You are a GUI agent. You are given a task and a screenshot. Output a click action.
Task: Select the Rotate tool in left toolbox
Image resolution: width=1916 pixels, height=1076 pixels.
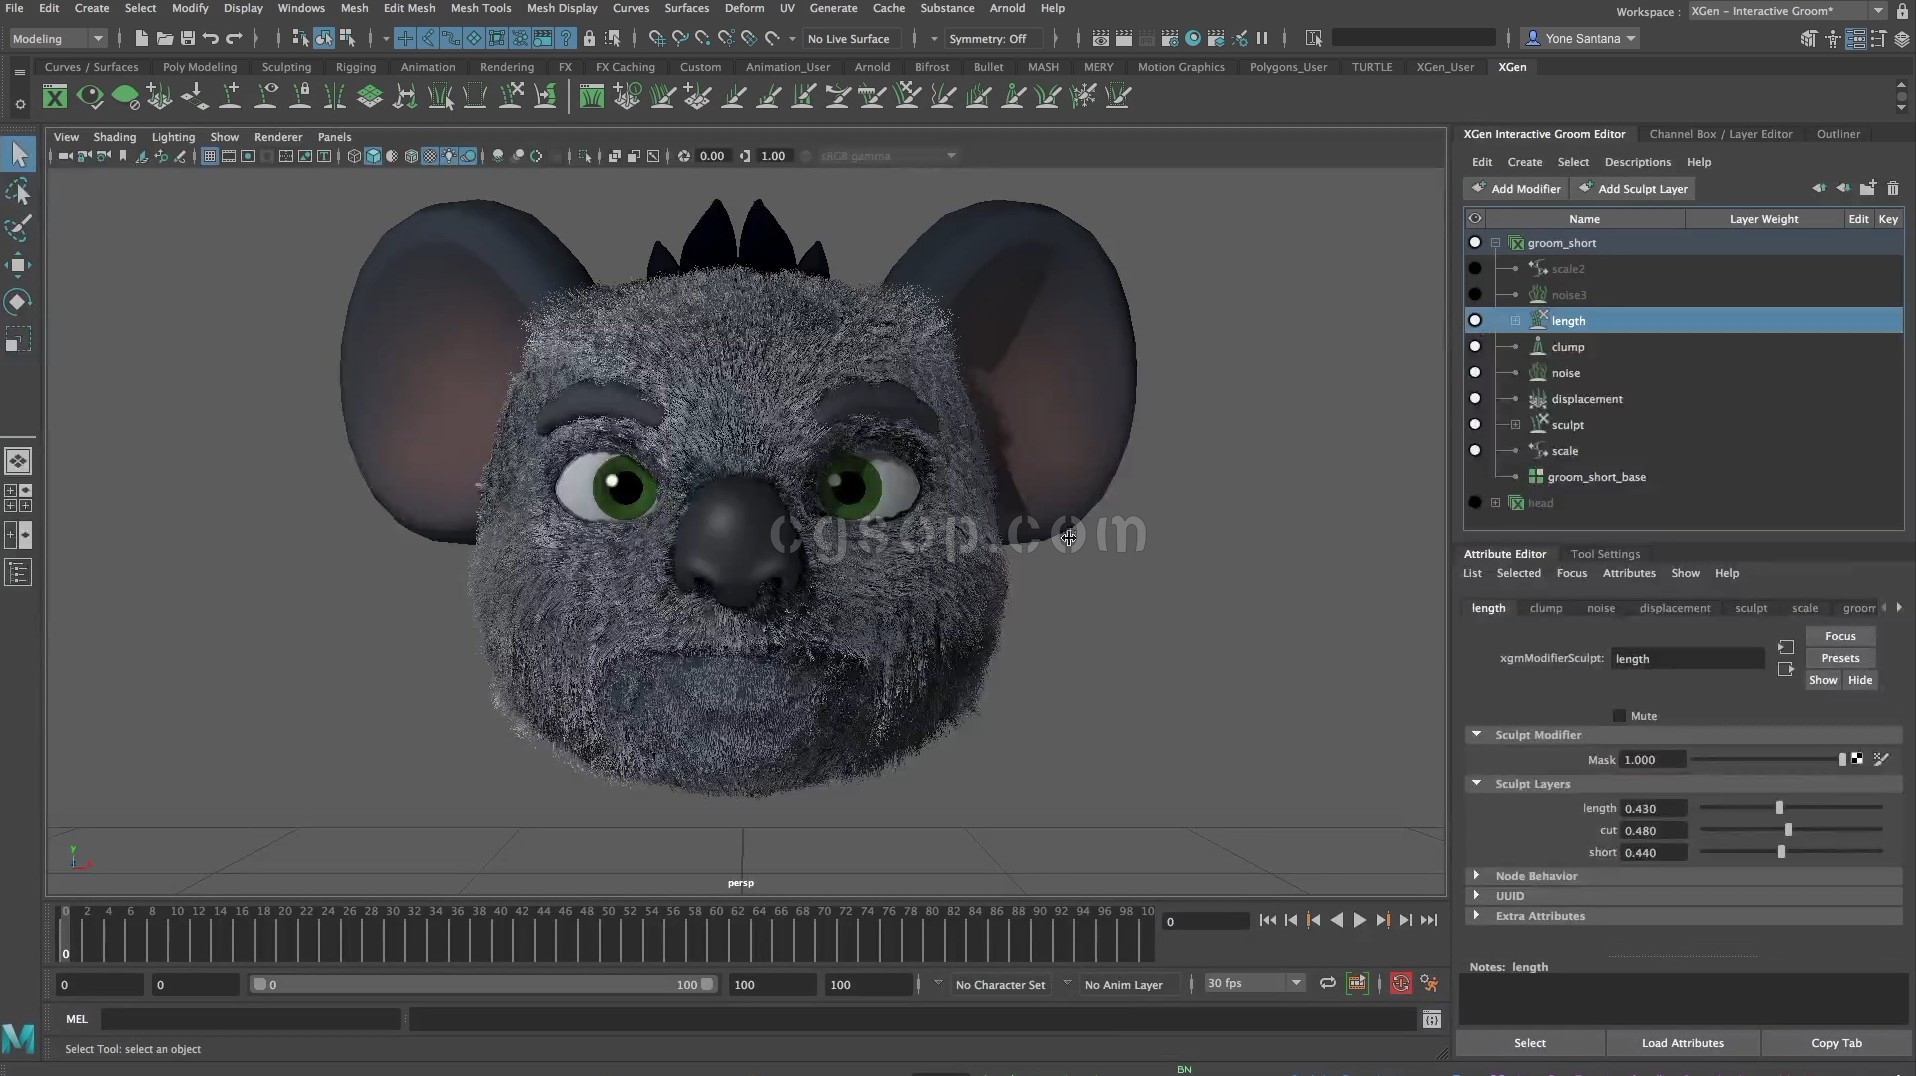(18, 302)
